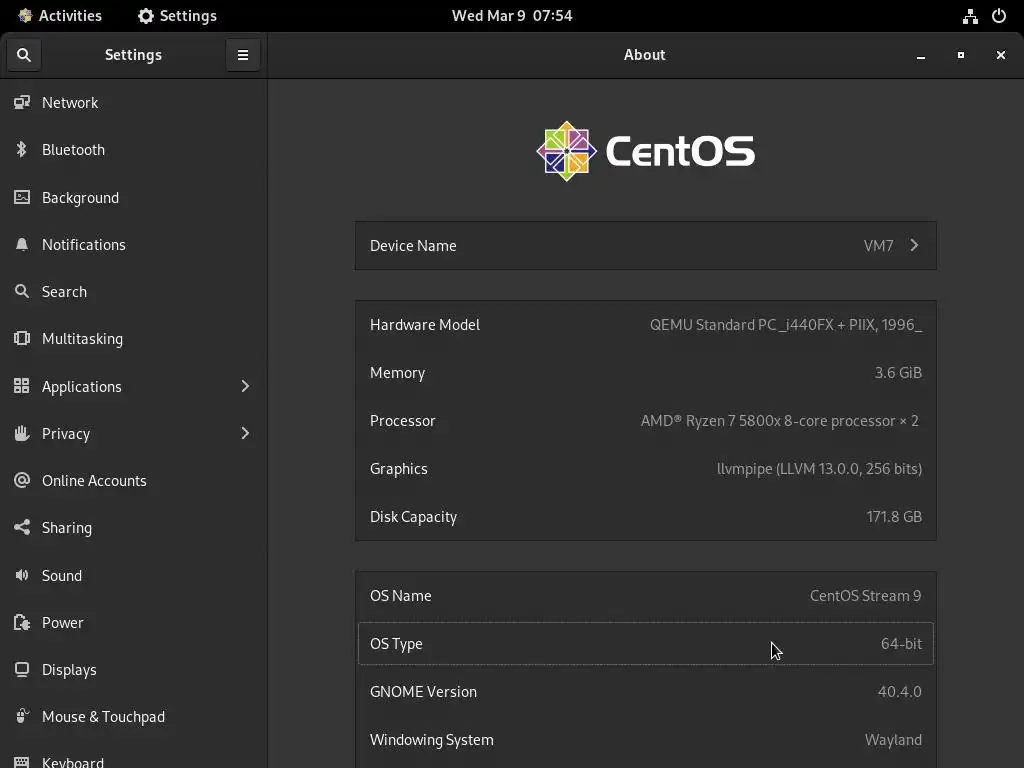
Task: Select the OS Type row
Action: pyautogui.click(x=645, y=643)
